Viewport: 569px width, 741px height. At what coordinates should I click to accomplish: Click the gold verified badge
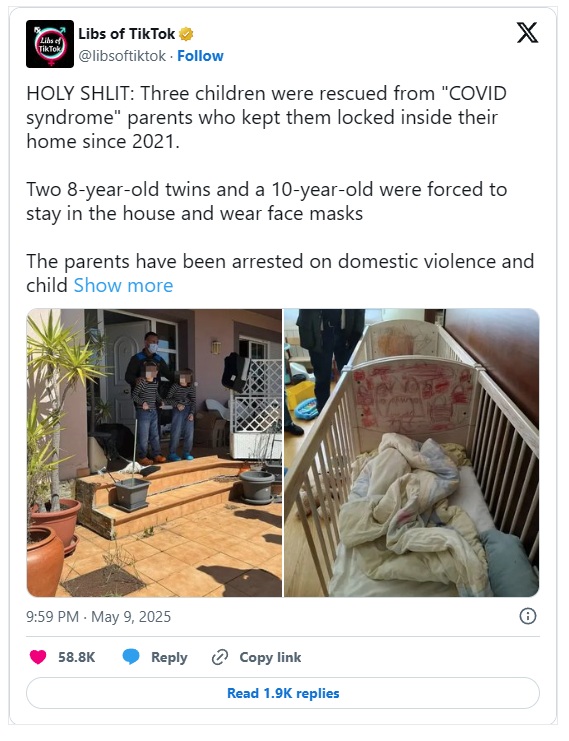(186, 34)
